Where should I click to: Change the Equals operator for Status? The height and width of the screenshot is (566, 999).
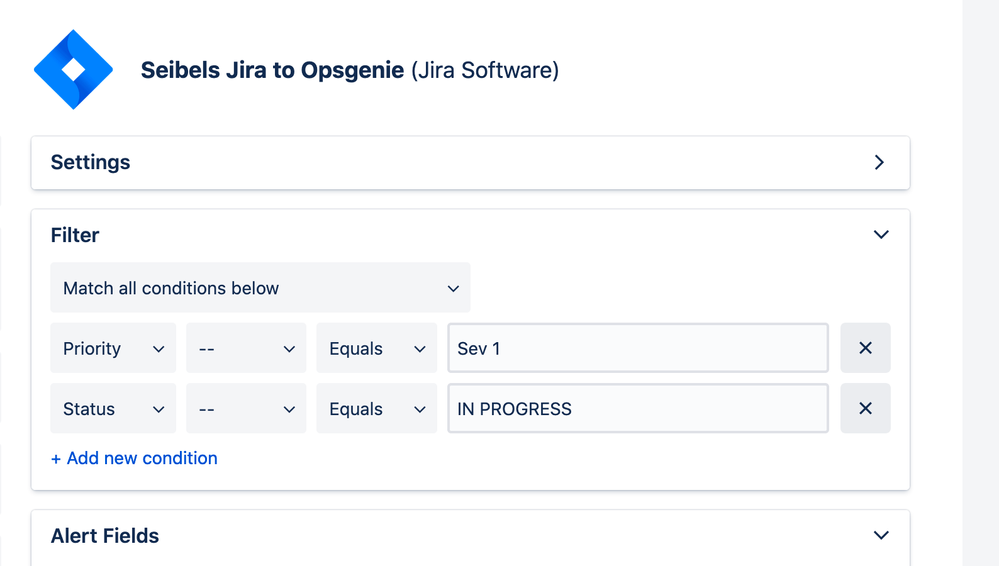(377, 409)
